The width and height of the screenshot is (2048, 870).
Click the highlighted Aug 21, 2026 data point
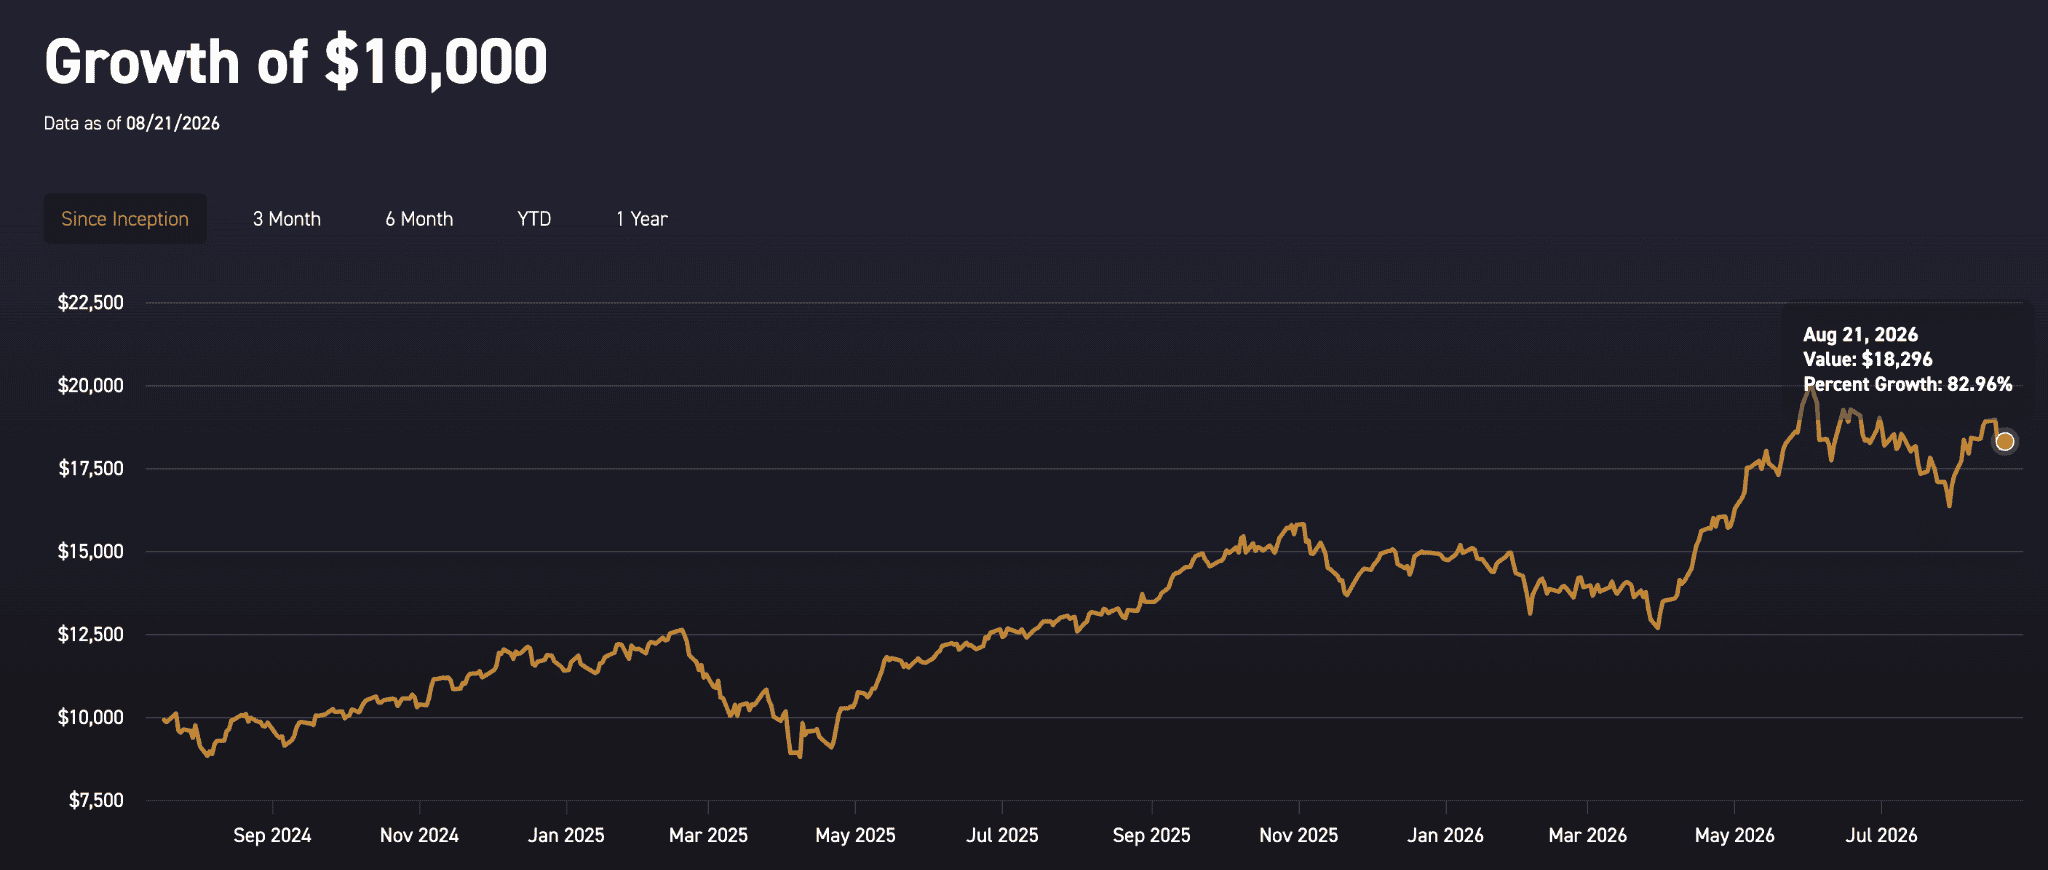[2004, 442]
